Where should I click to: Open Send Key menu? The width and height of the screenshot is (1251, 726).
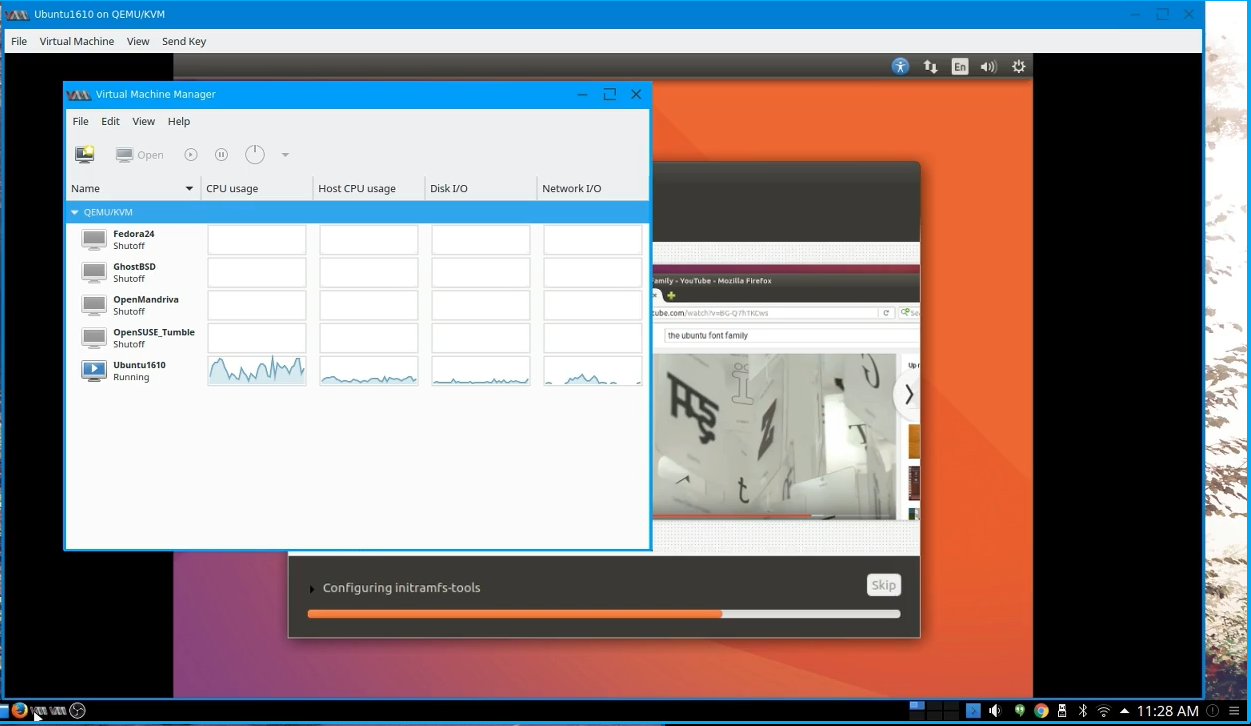pyautogui.click(x=184, y=41)
